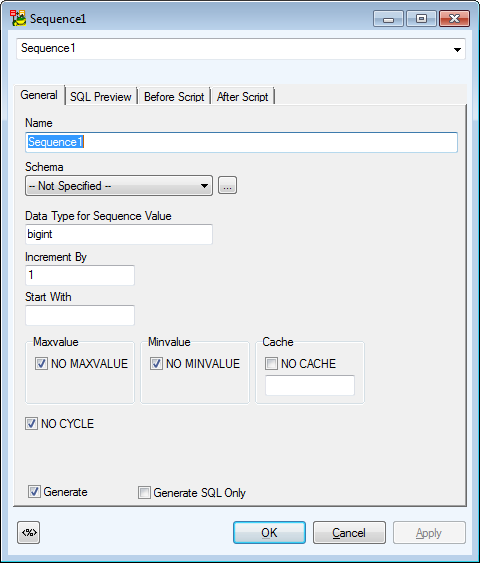Confirm with the OK button
Image resolution: width=480 pixels, height=563 pixels.
click(269, 532)
